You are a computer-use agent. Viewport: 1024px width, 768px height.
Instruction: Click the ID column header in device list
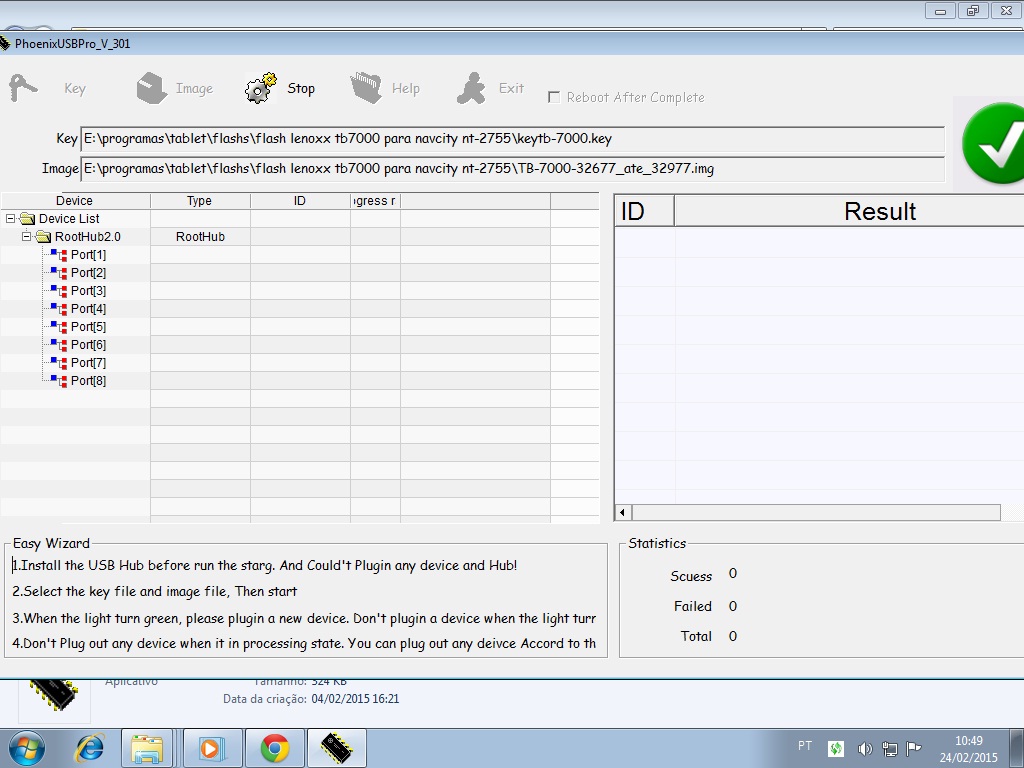tap(300, 200)
